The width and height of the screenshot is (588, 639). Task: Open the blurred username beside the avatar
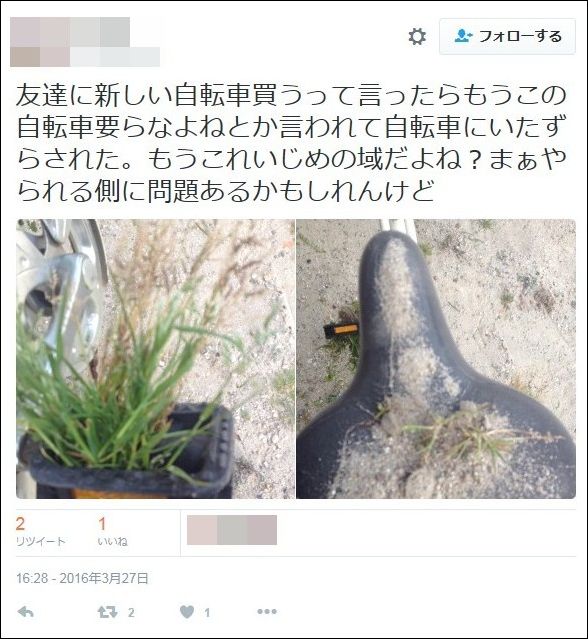coord(115,42)
